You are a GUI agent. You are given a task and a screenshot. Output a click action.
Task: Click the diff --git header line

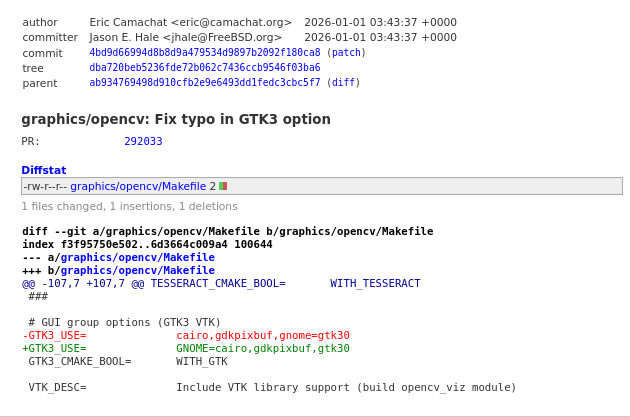(228, 231)
